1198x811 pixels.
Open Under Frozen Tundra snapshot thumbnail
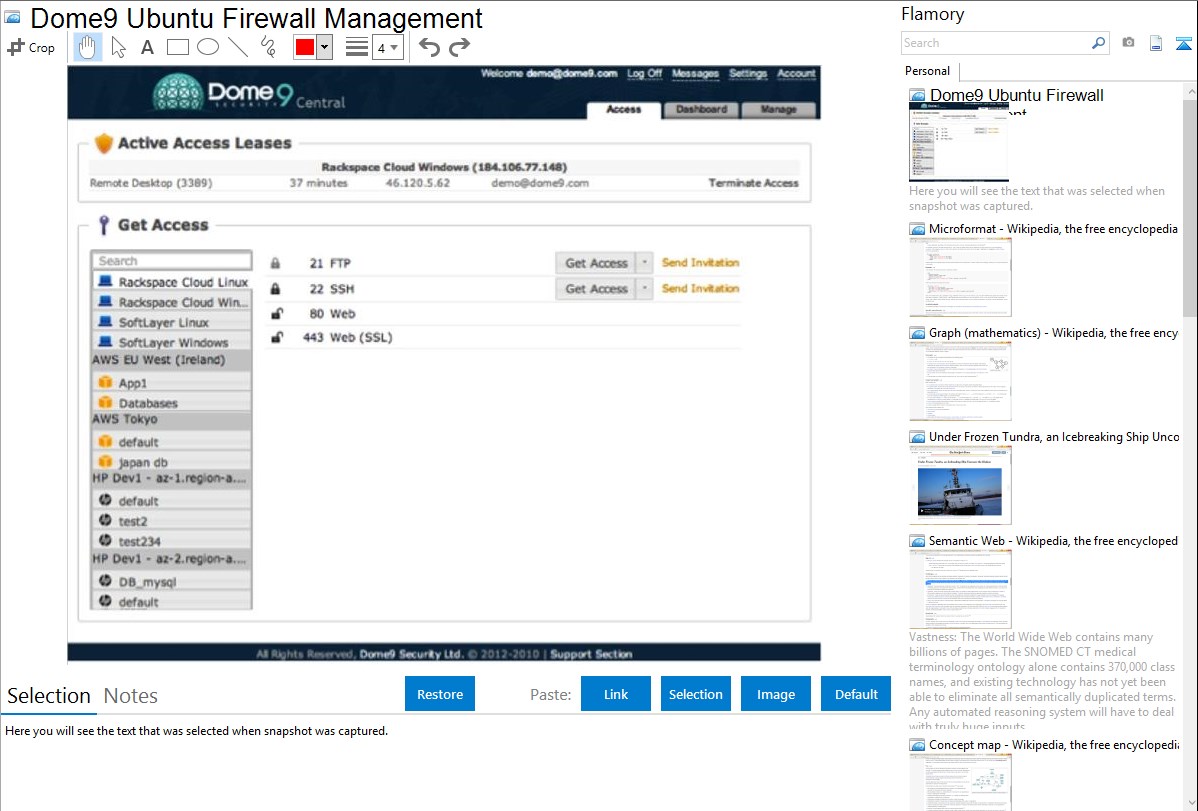[960, 485]
